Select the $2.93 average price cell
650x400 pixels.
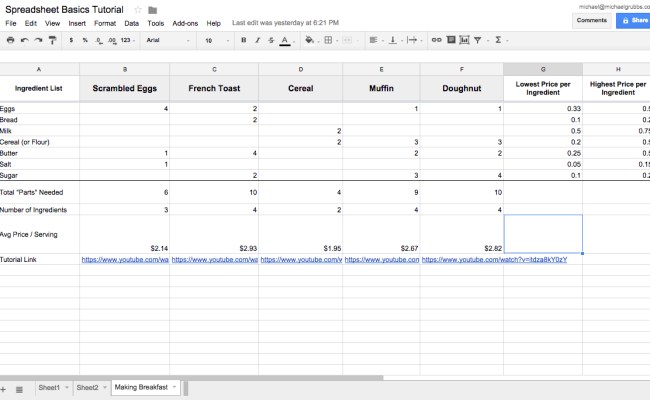[x=214, y=234]
